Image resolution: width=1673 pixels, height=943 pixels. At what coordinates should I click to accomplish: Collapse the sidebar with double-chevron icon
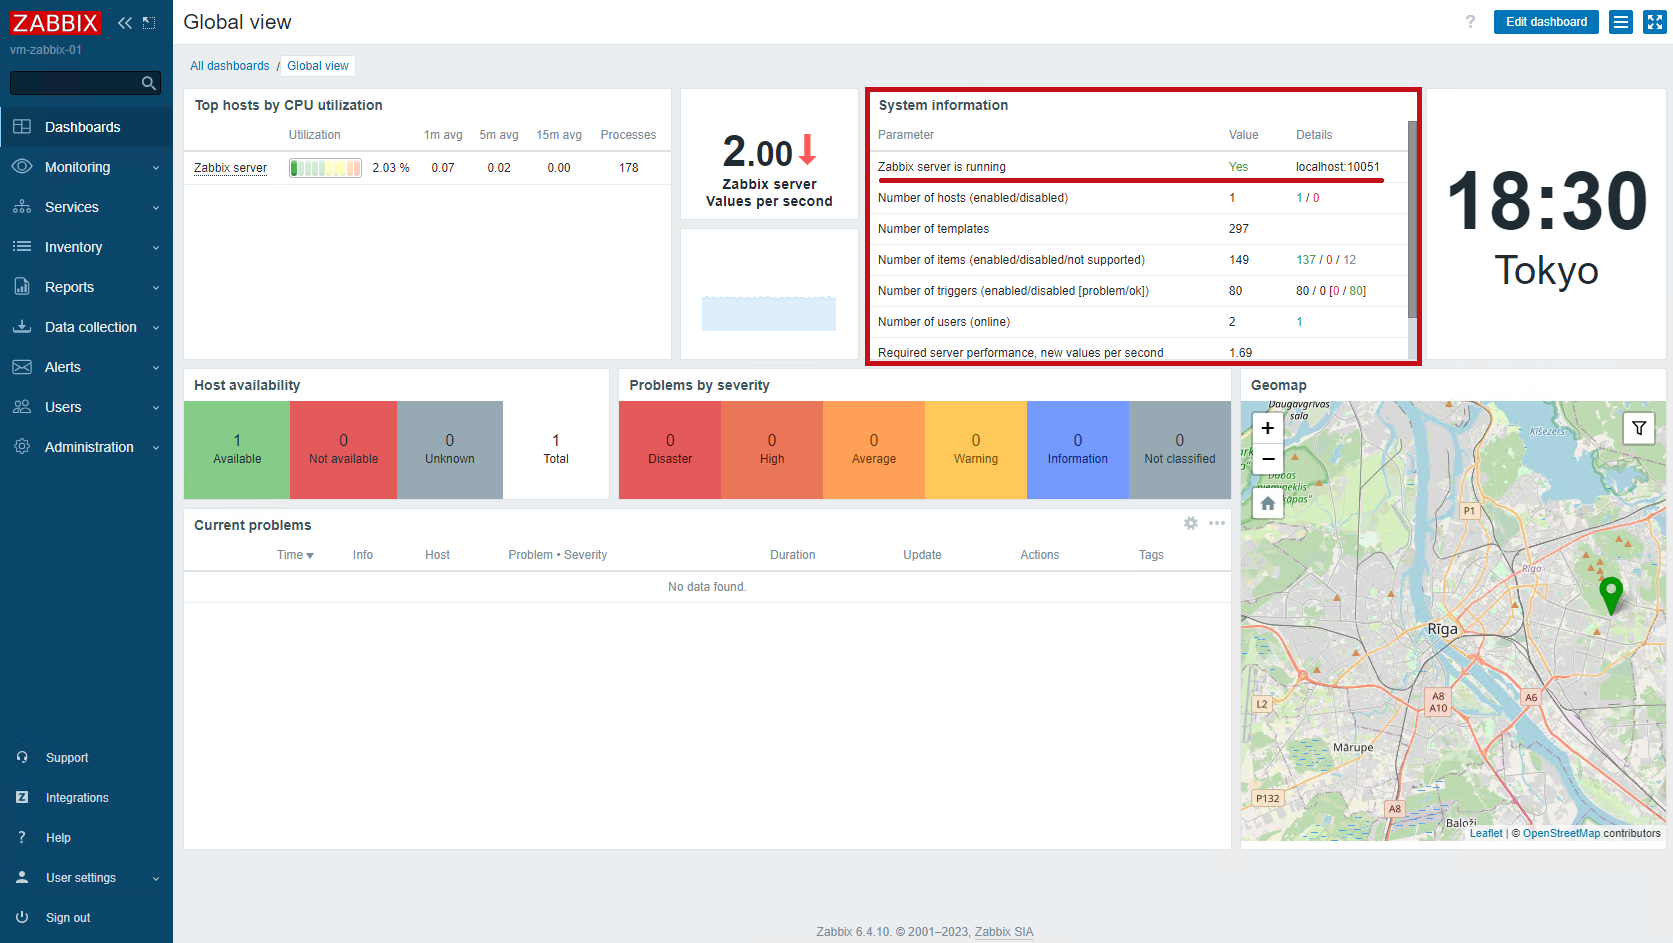pyautogui.click(x=125, y=23)
